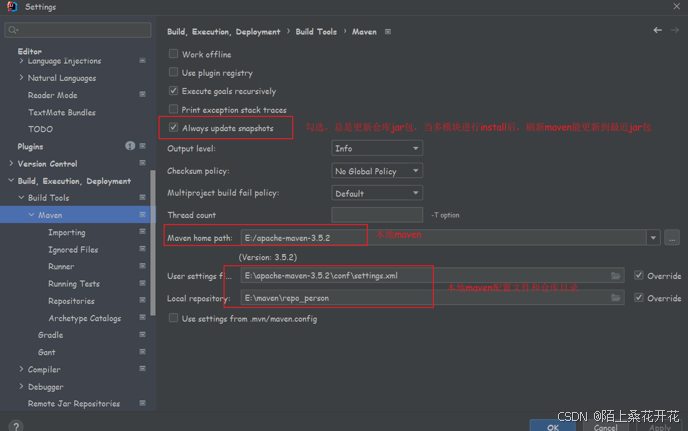Screen dimensions: 688x431
Task: Click Build Tools in the breadcrumb
Action: tap(316, 32)
